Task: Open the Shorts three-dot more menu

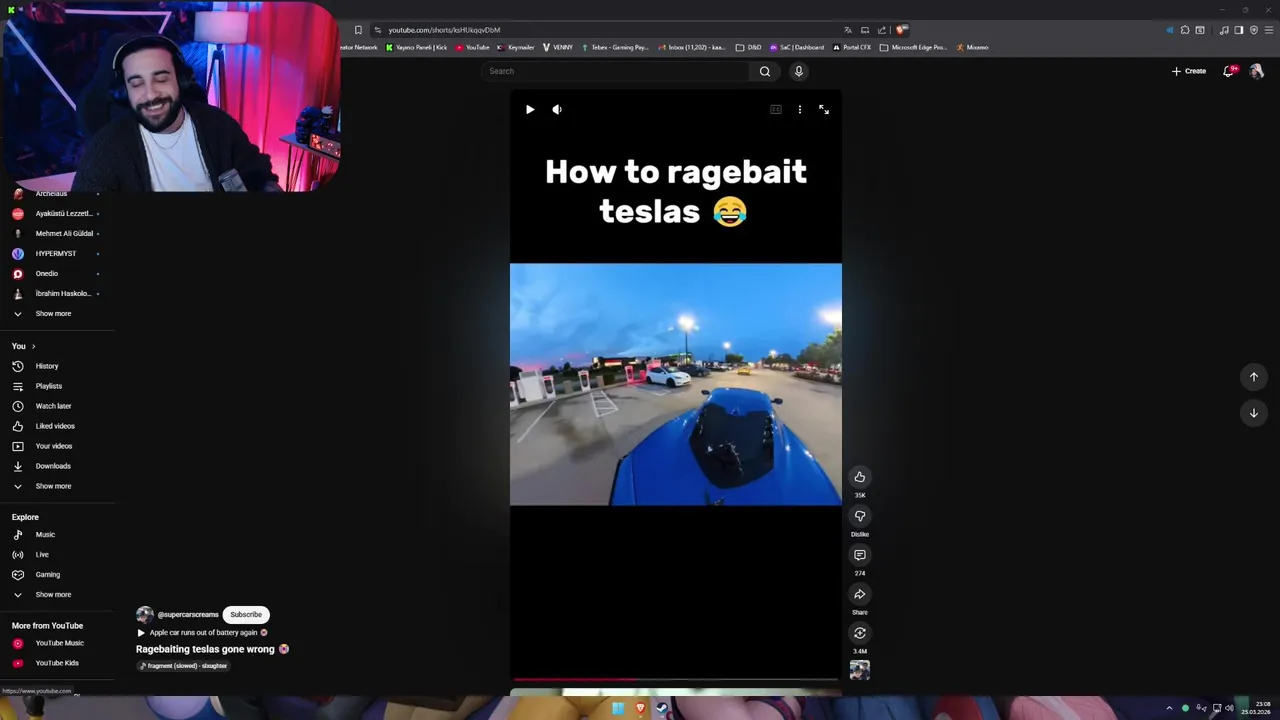Action: click(x=800, y=110)
